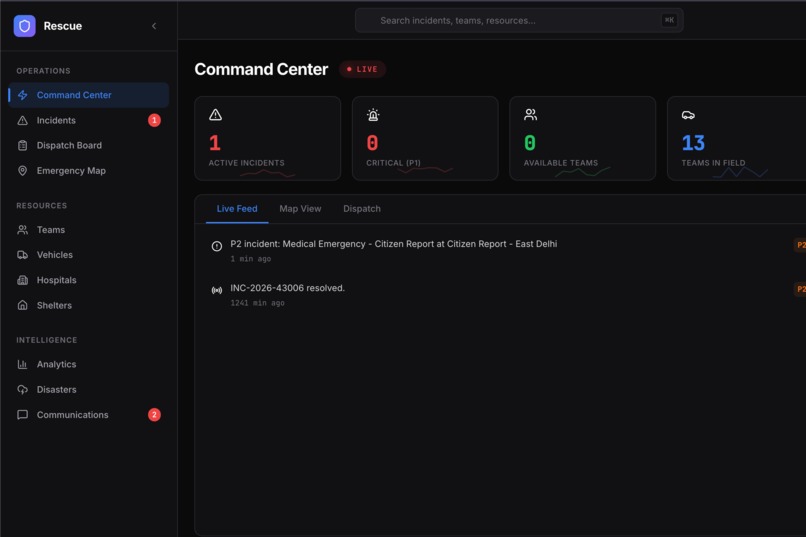Open Analytics under Intelligence
The width and height of the screenshot is (806, 537).
[88, 364]
